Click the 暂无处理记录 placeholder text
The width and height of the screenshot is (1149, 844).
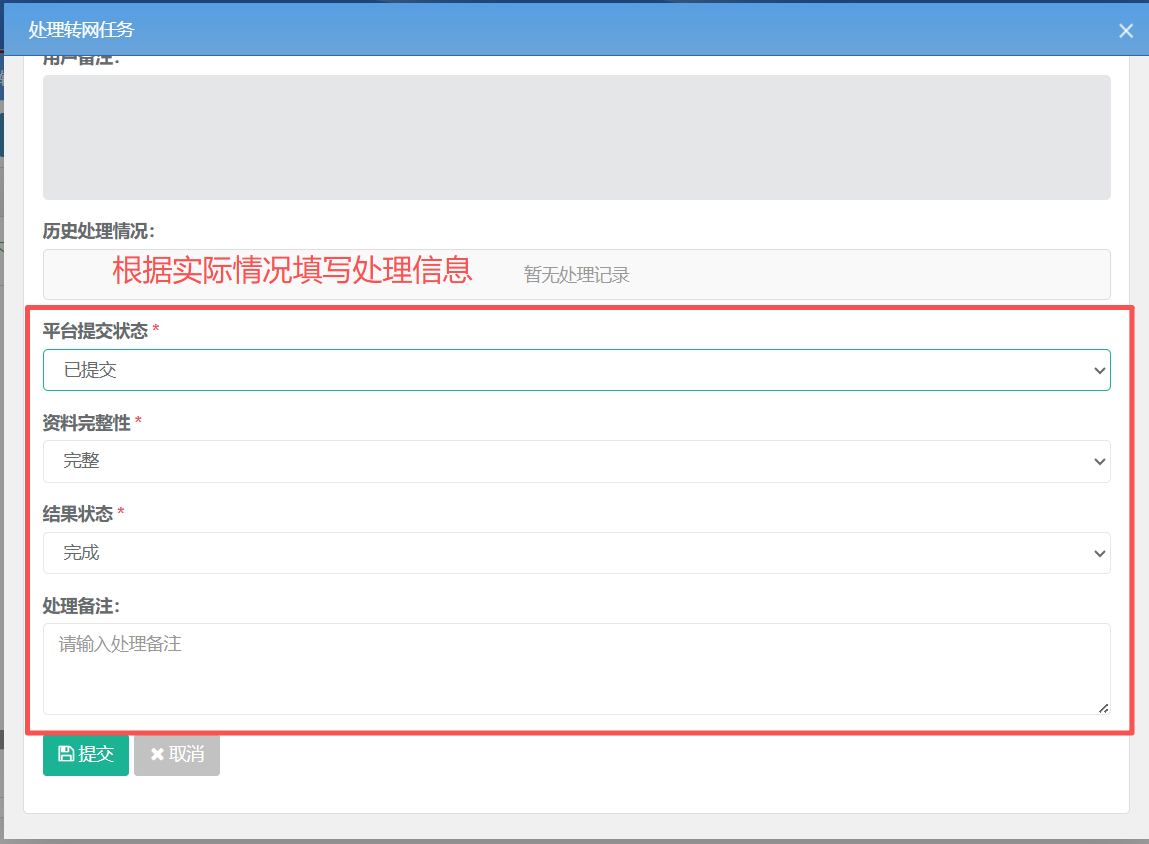[x=577, y=275]
